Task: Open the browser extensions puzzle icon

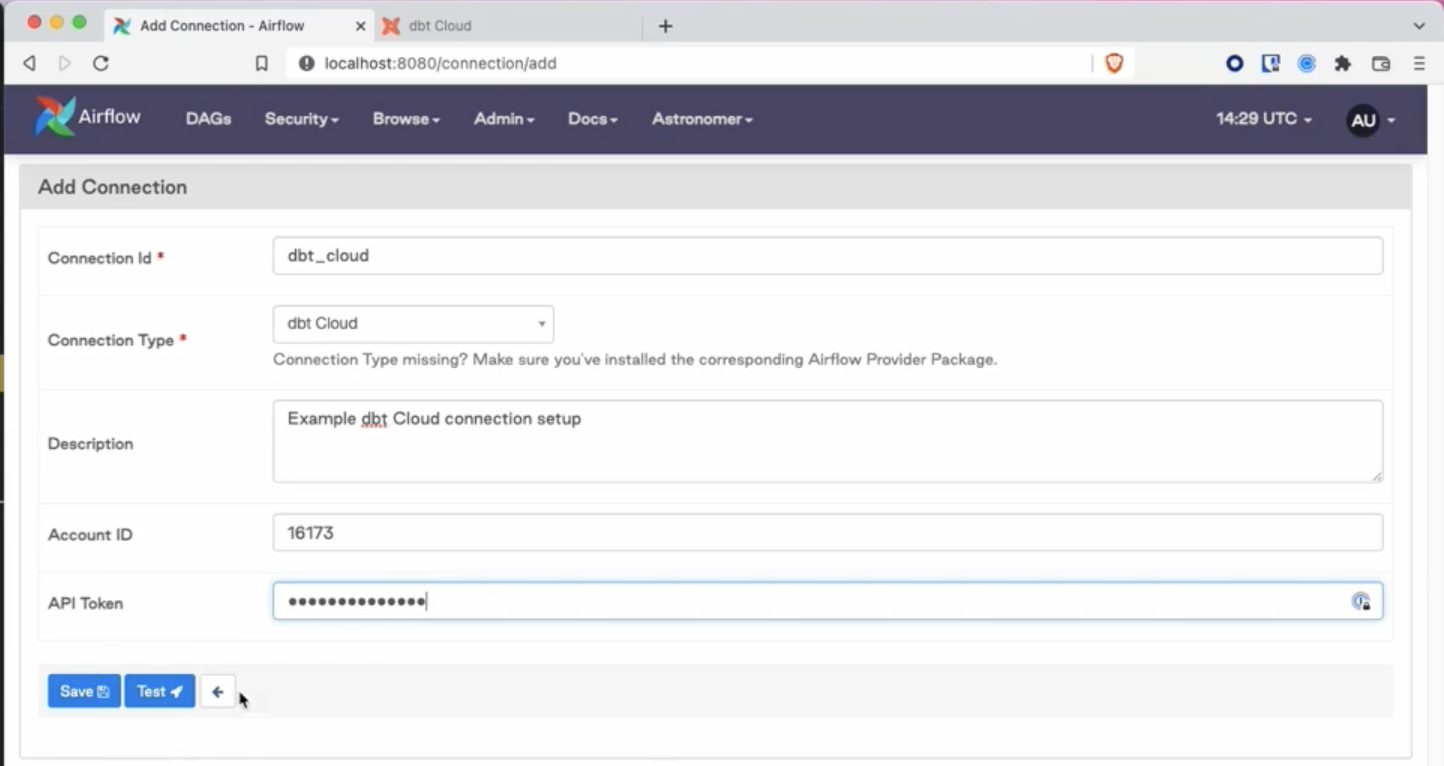Action: pos(1343,63)
